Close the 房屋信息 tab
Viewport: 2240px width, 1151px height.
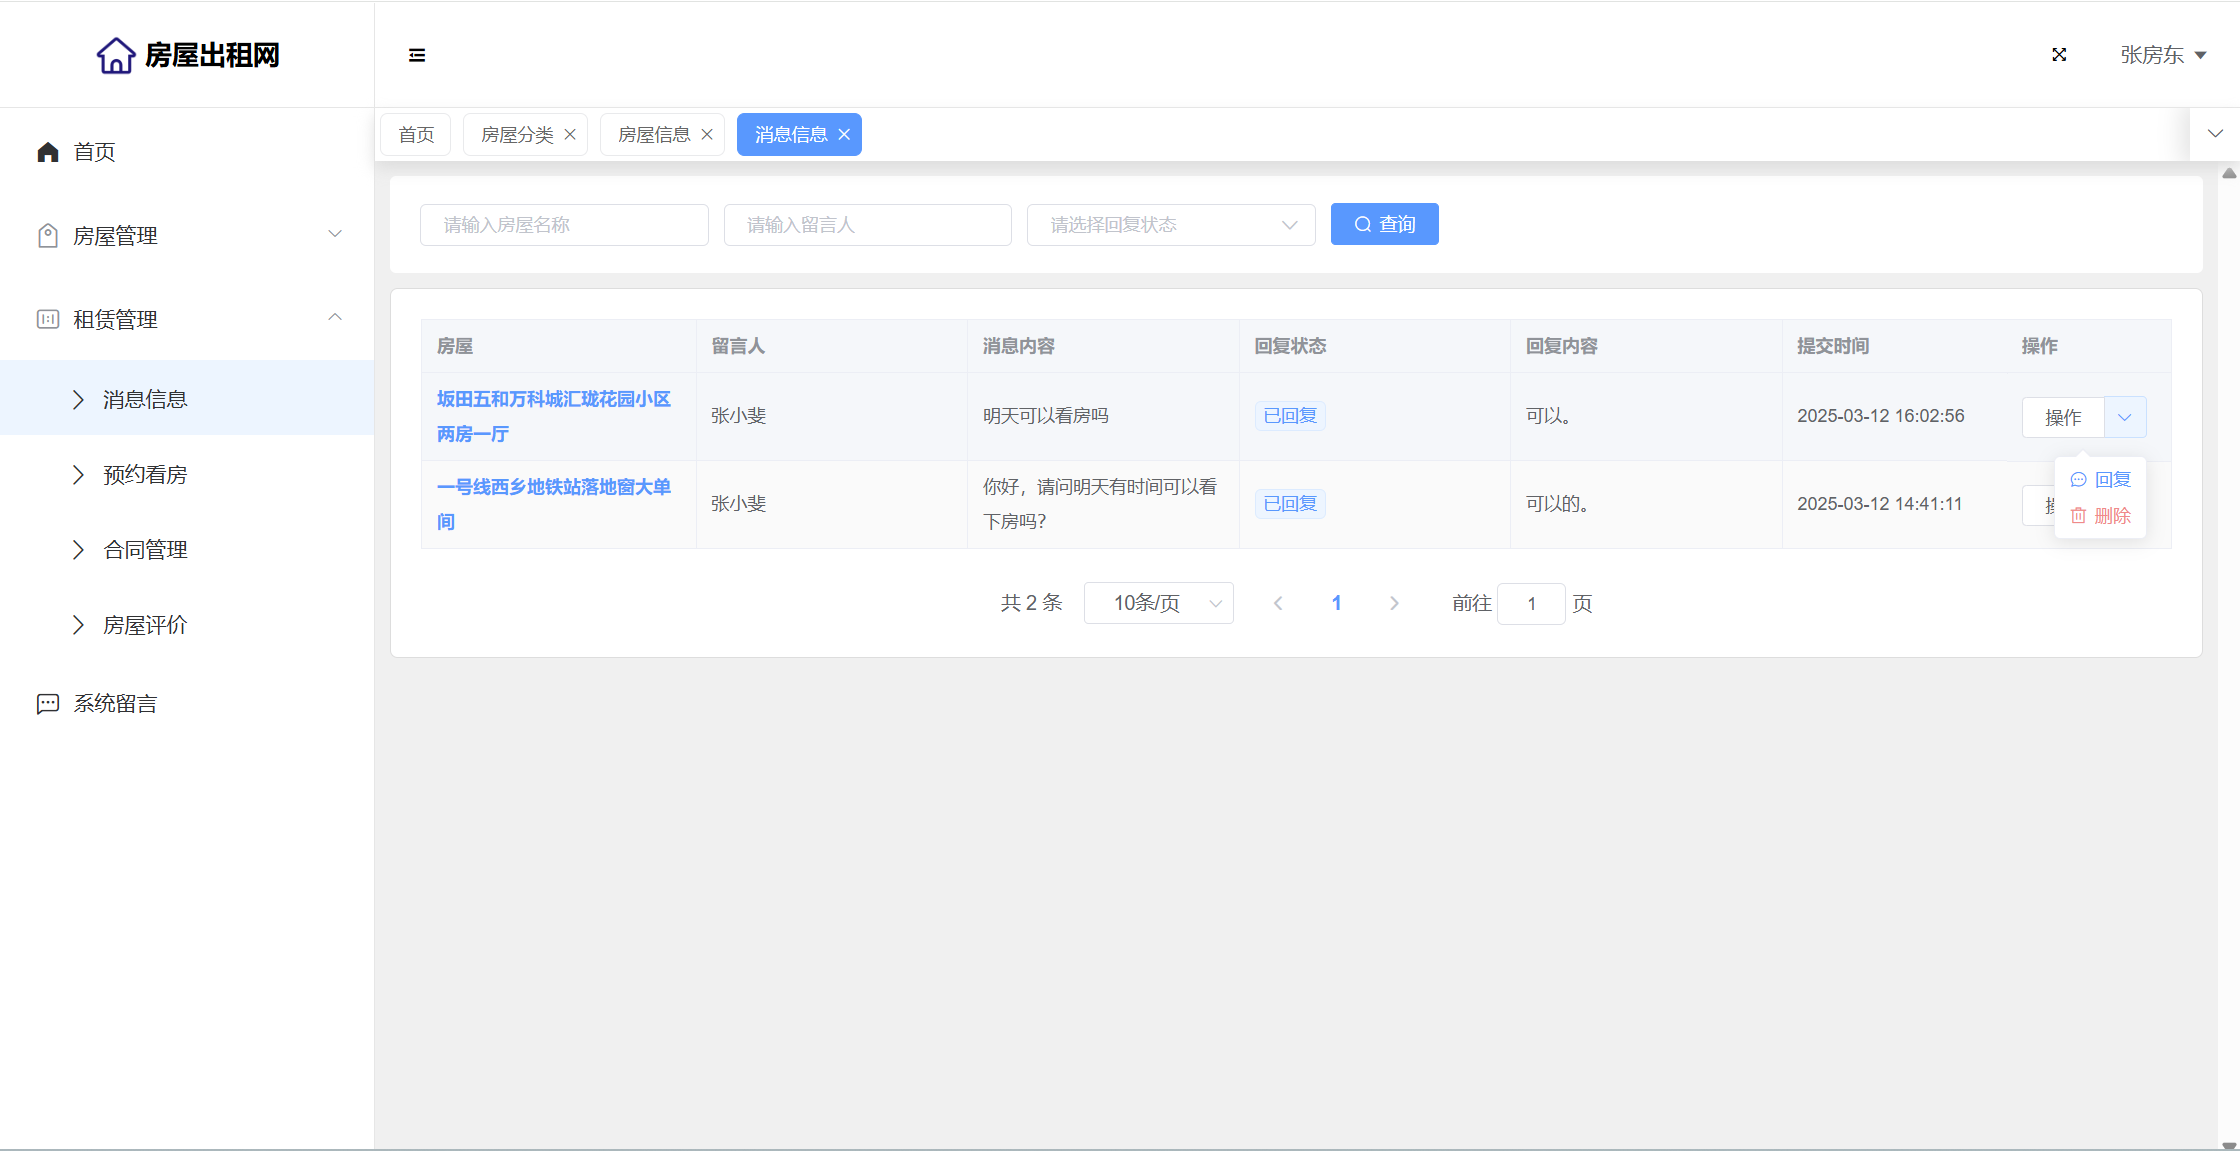(707, 135)
